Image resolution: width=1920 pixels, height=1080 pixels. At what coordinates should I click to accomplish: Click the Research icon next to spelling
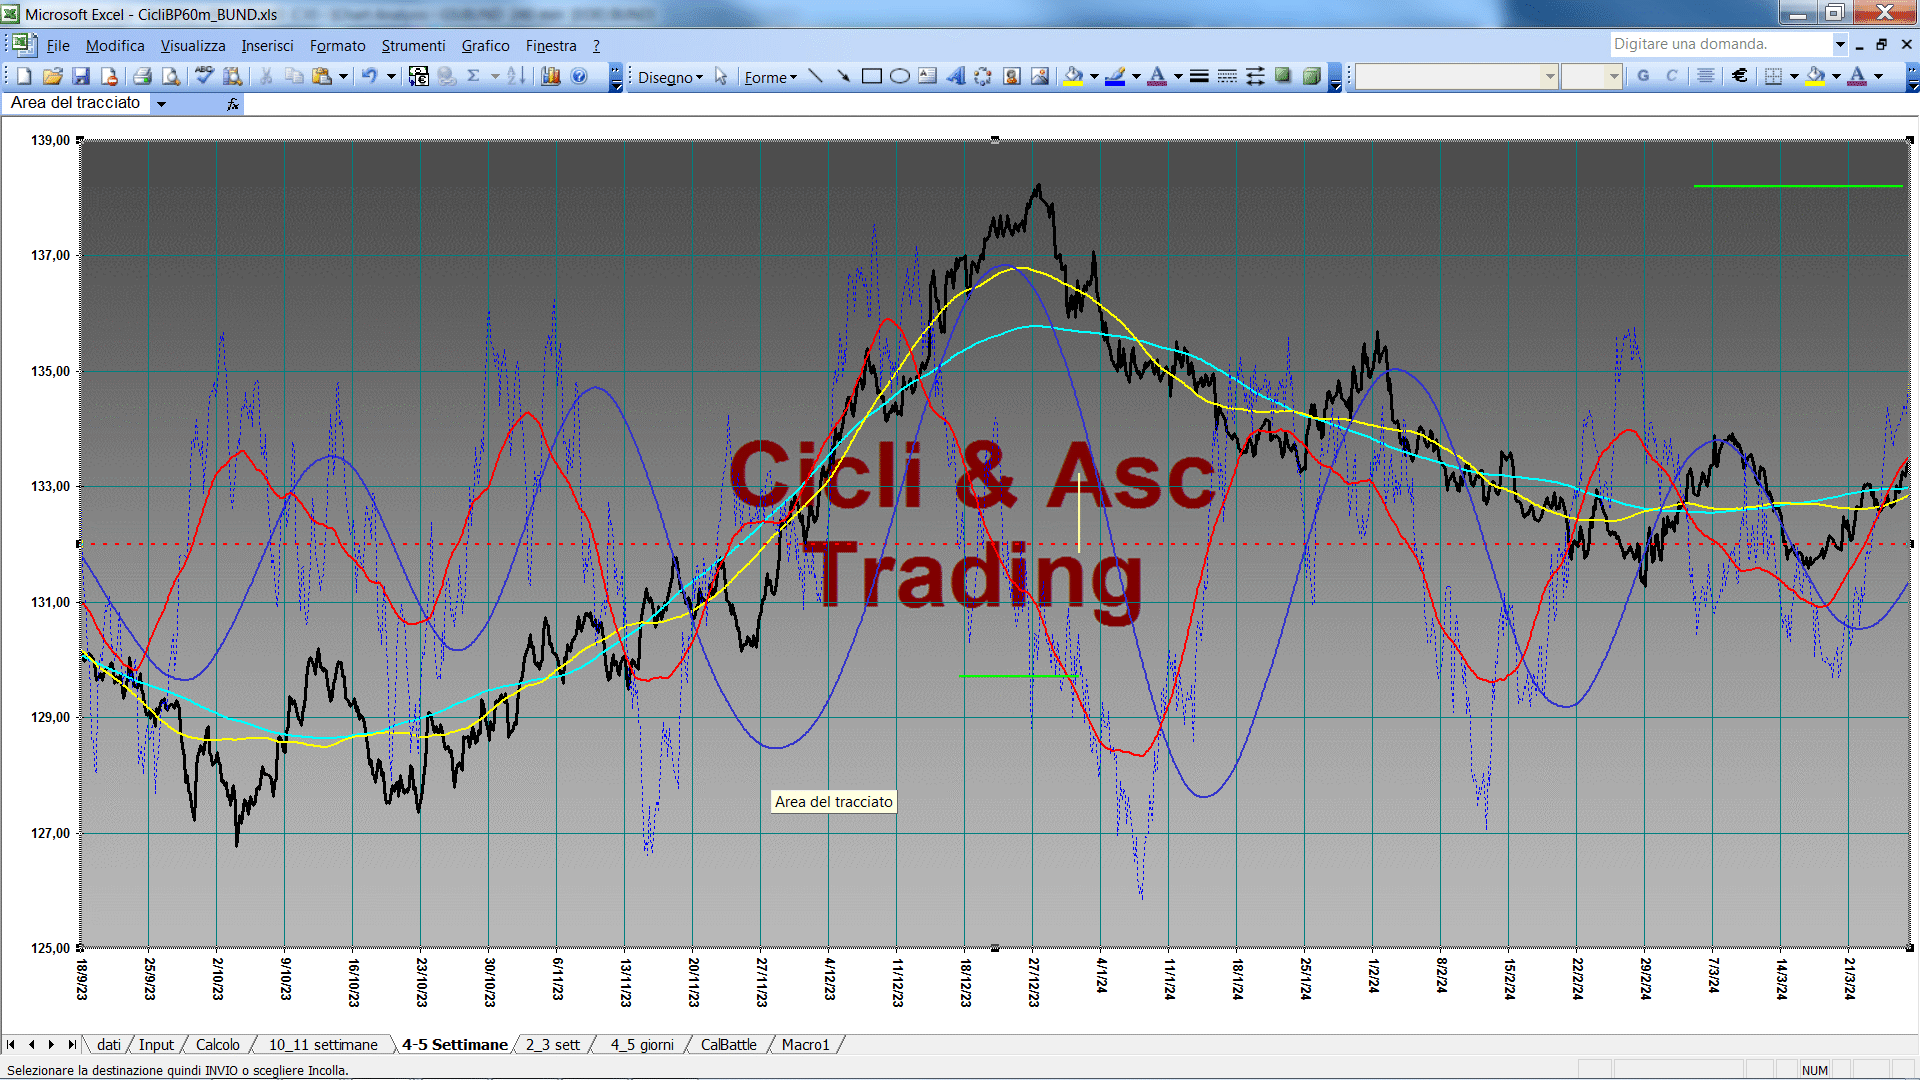tap(232, 76)
